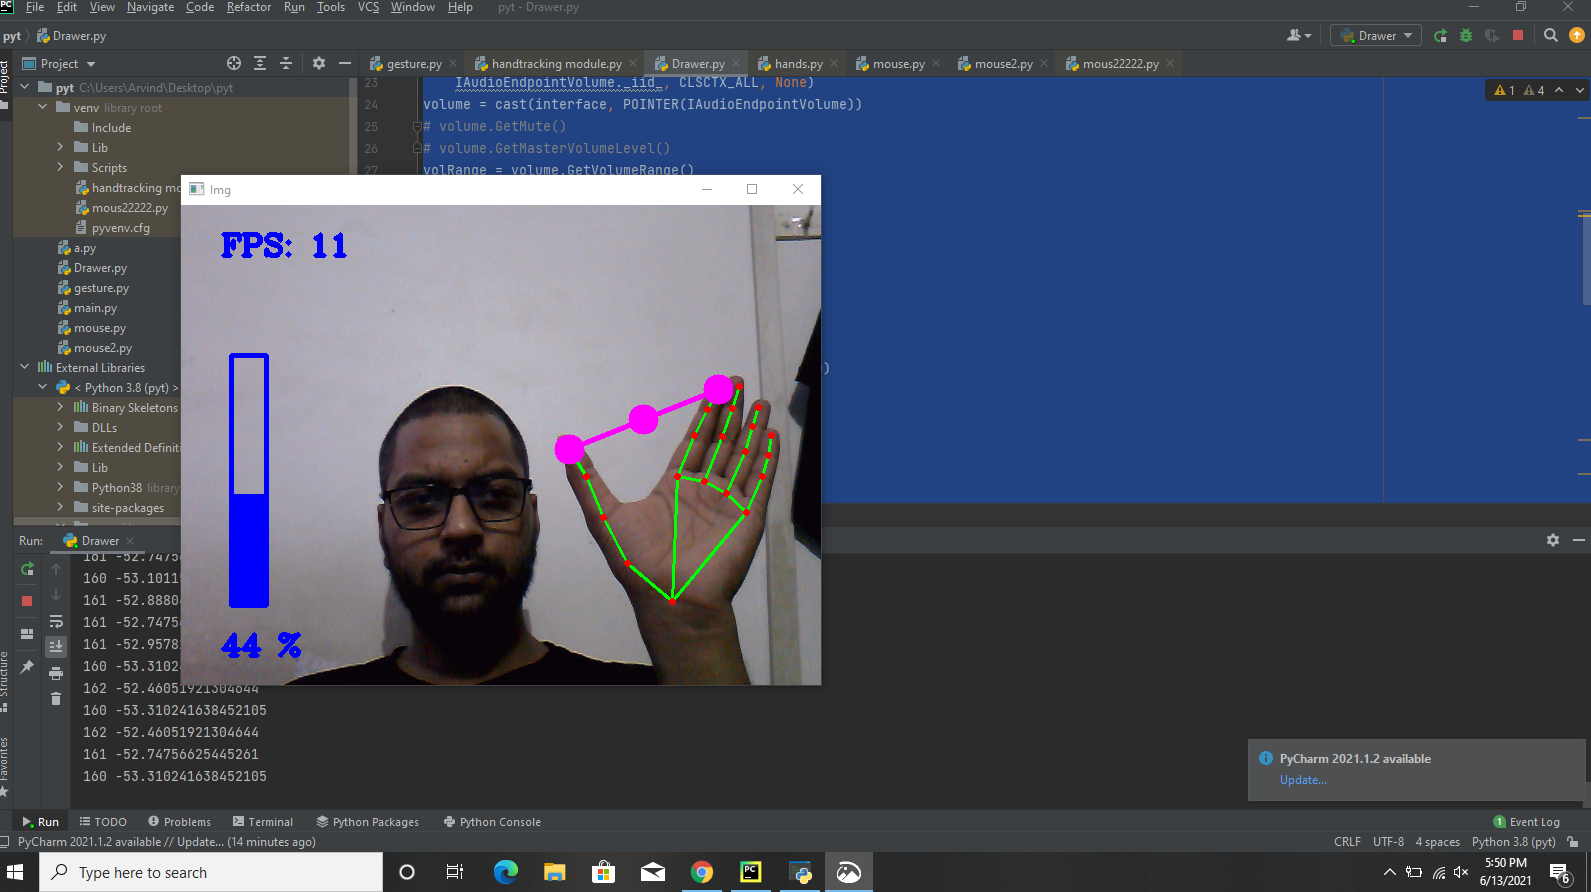1591x892 pixels.
Task: Open the VCS menu
Action: pyautogui.click(x=368, y=7)
